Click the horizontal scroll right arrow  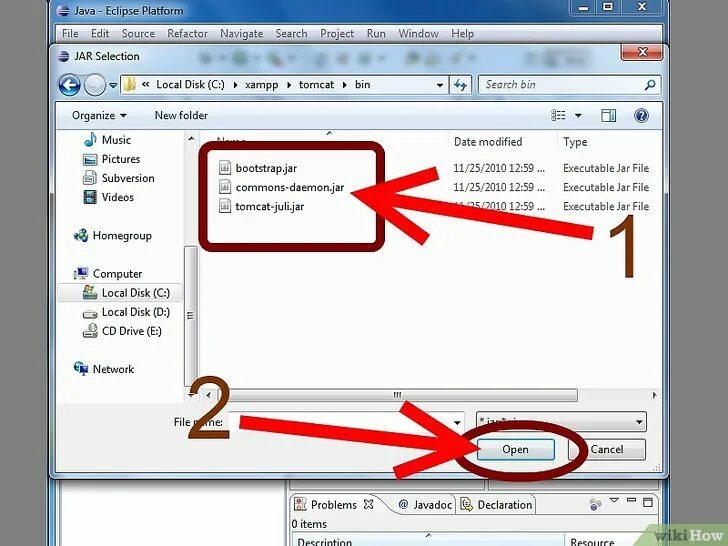655,395
